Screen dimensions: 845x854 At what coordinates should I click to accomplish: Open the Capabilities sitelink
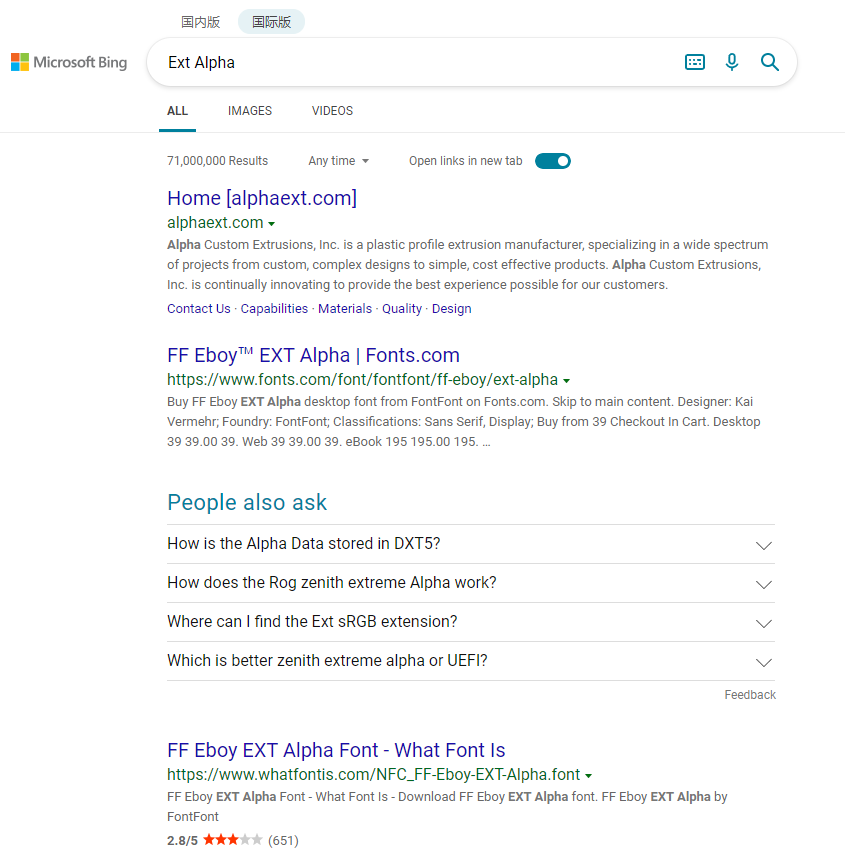pyautogui.click(x=274, y=309)
